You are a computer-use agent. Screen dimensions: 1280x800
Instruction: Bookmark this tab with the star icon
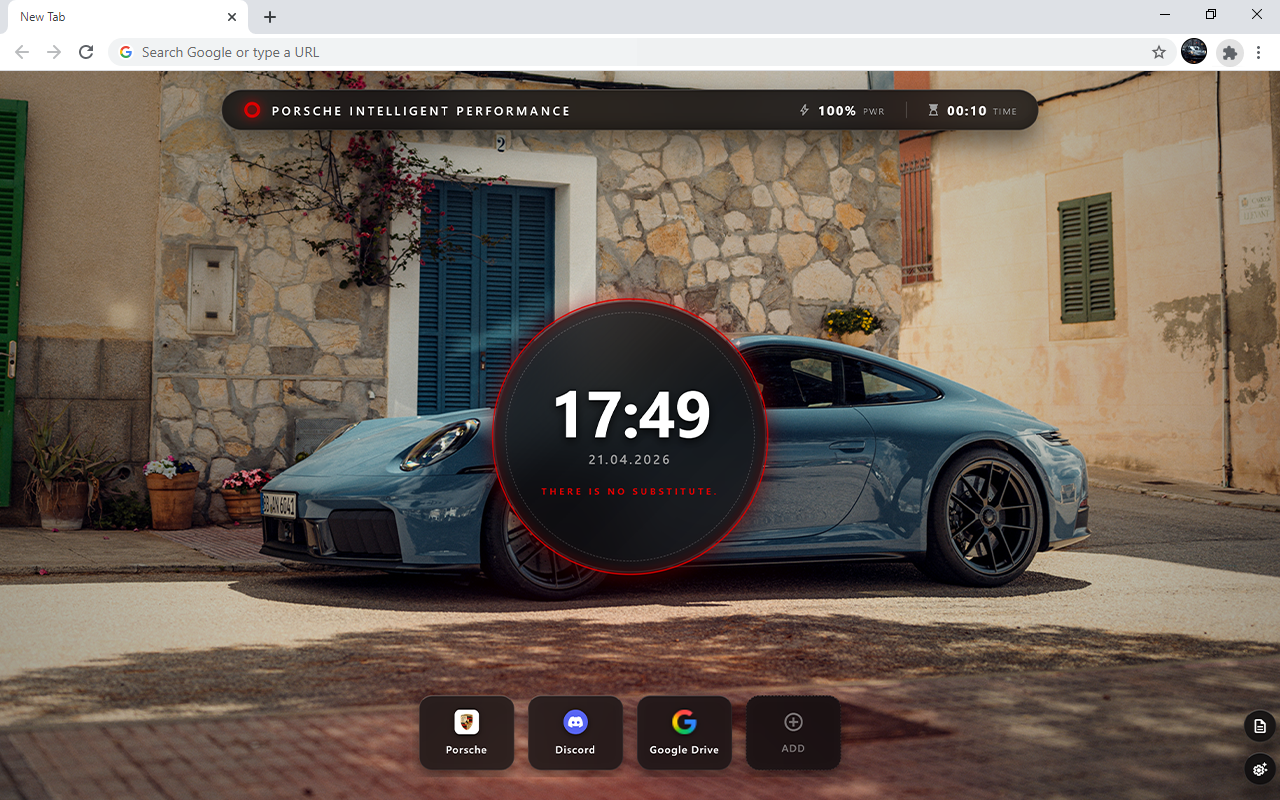(1159, 52)
